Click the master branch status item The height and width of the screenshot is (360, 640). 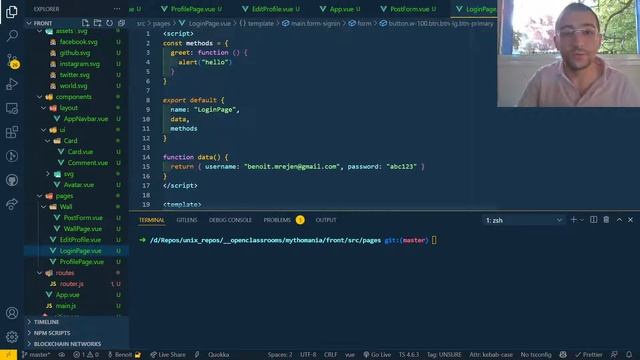point(36,355)
